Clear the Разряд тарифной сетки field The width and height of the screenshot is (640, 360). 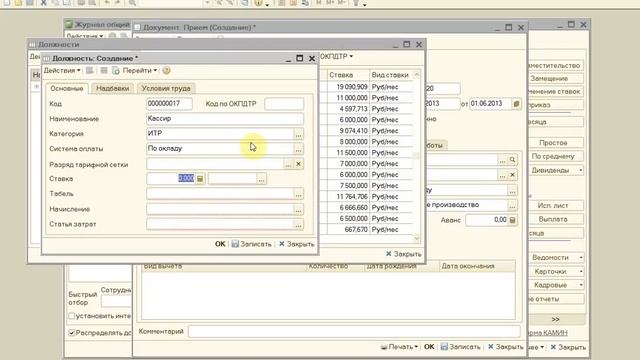298,164
